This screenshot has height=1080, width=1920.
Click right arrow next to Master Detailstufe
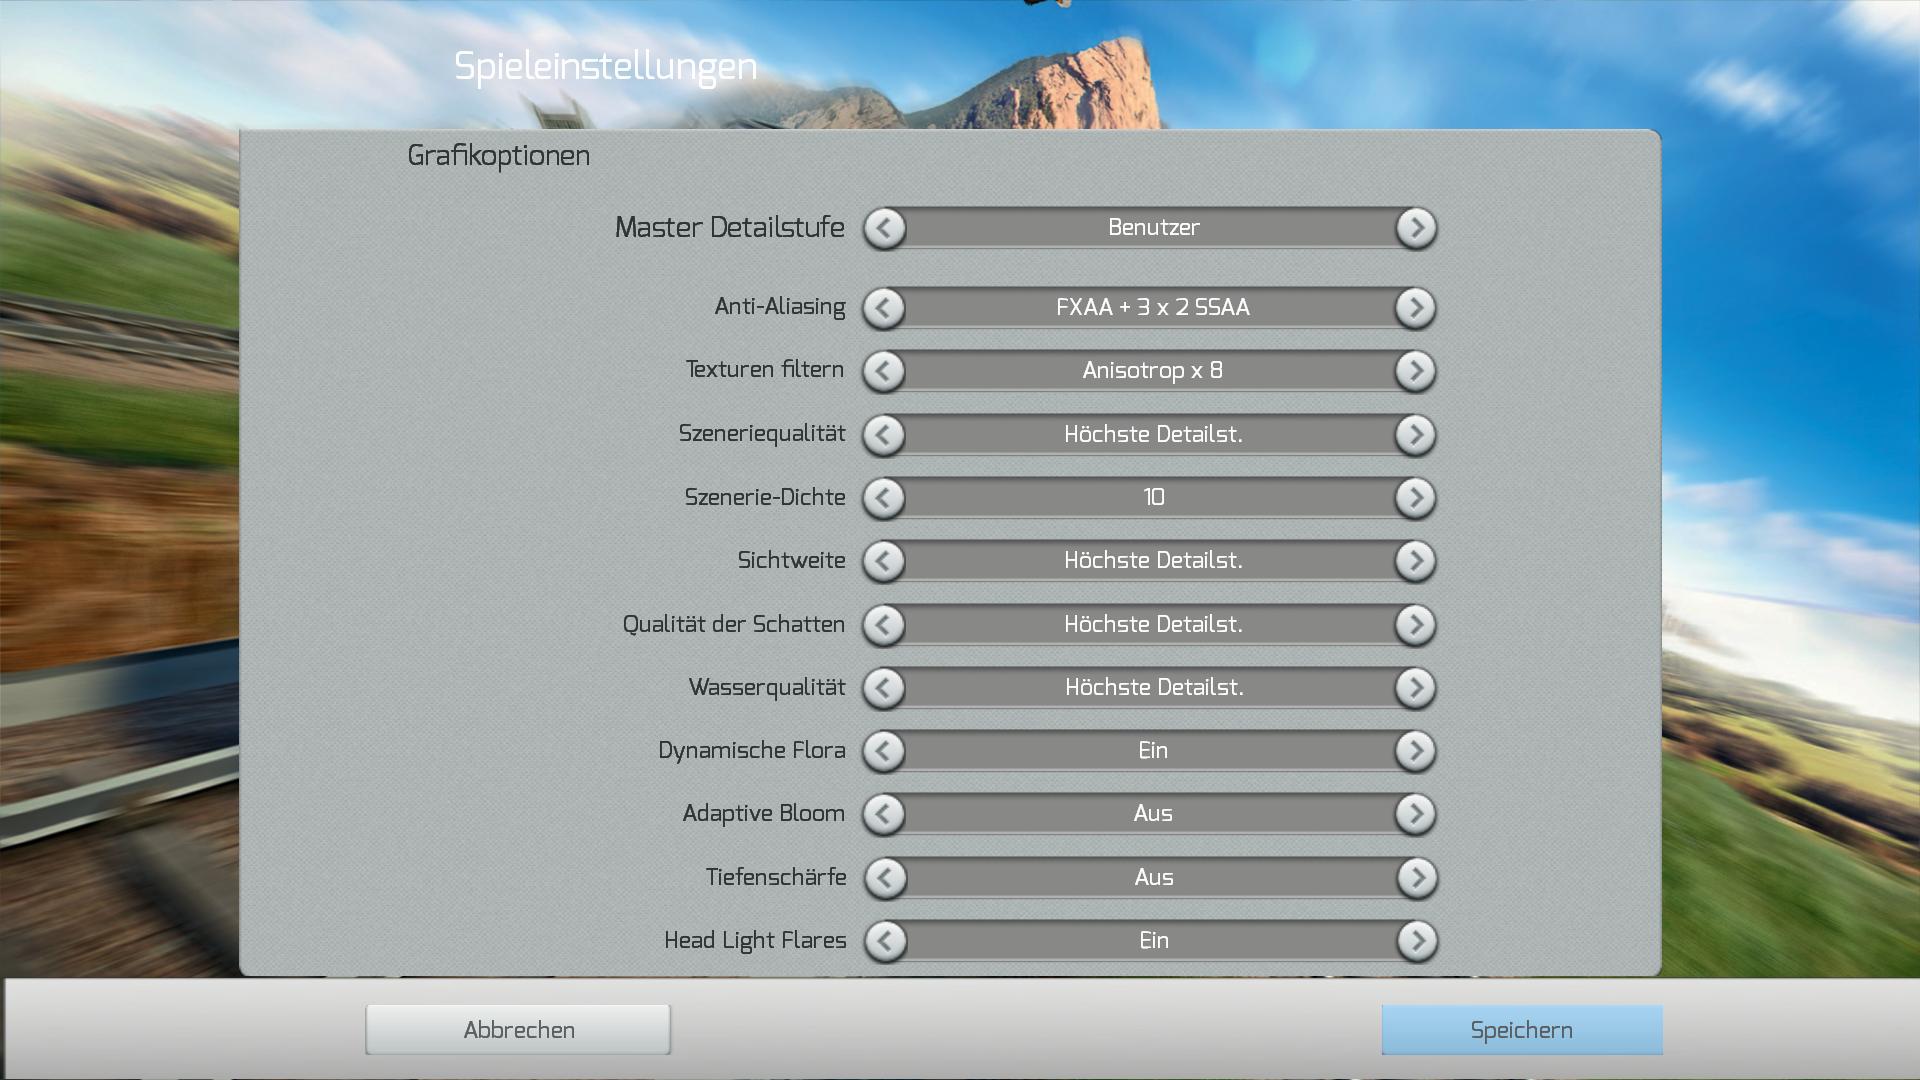1416,228
